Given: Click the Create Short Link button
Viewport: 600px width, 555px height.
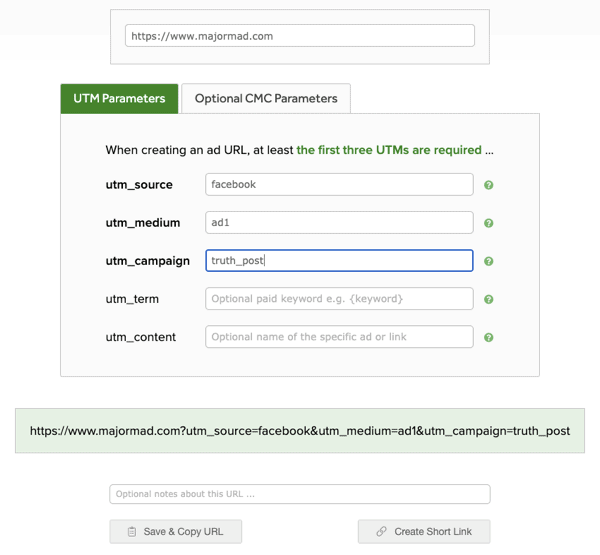Looking at the screenshot, I should tap(424, 532).
